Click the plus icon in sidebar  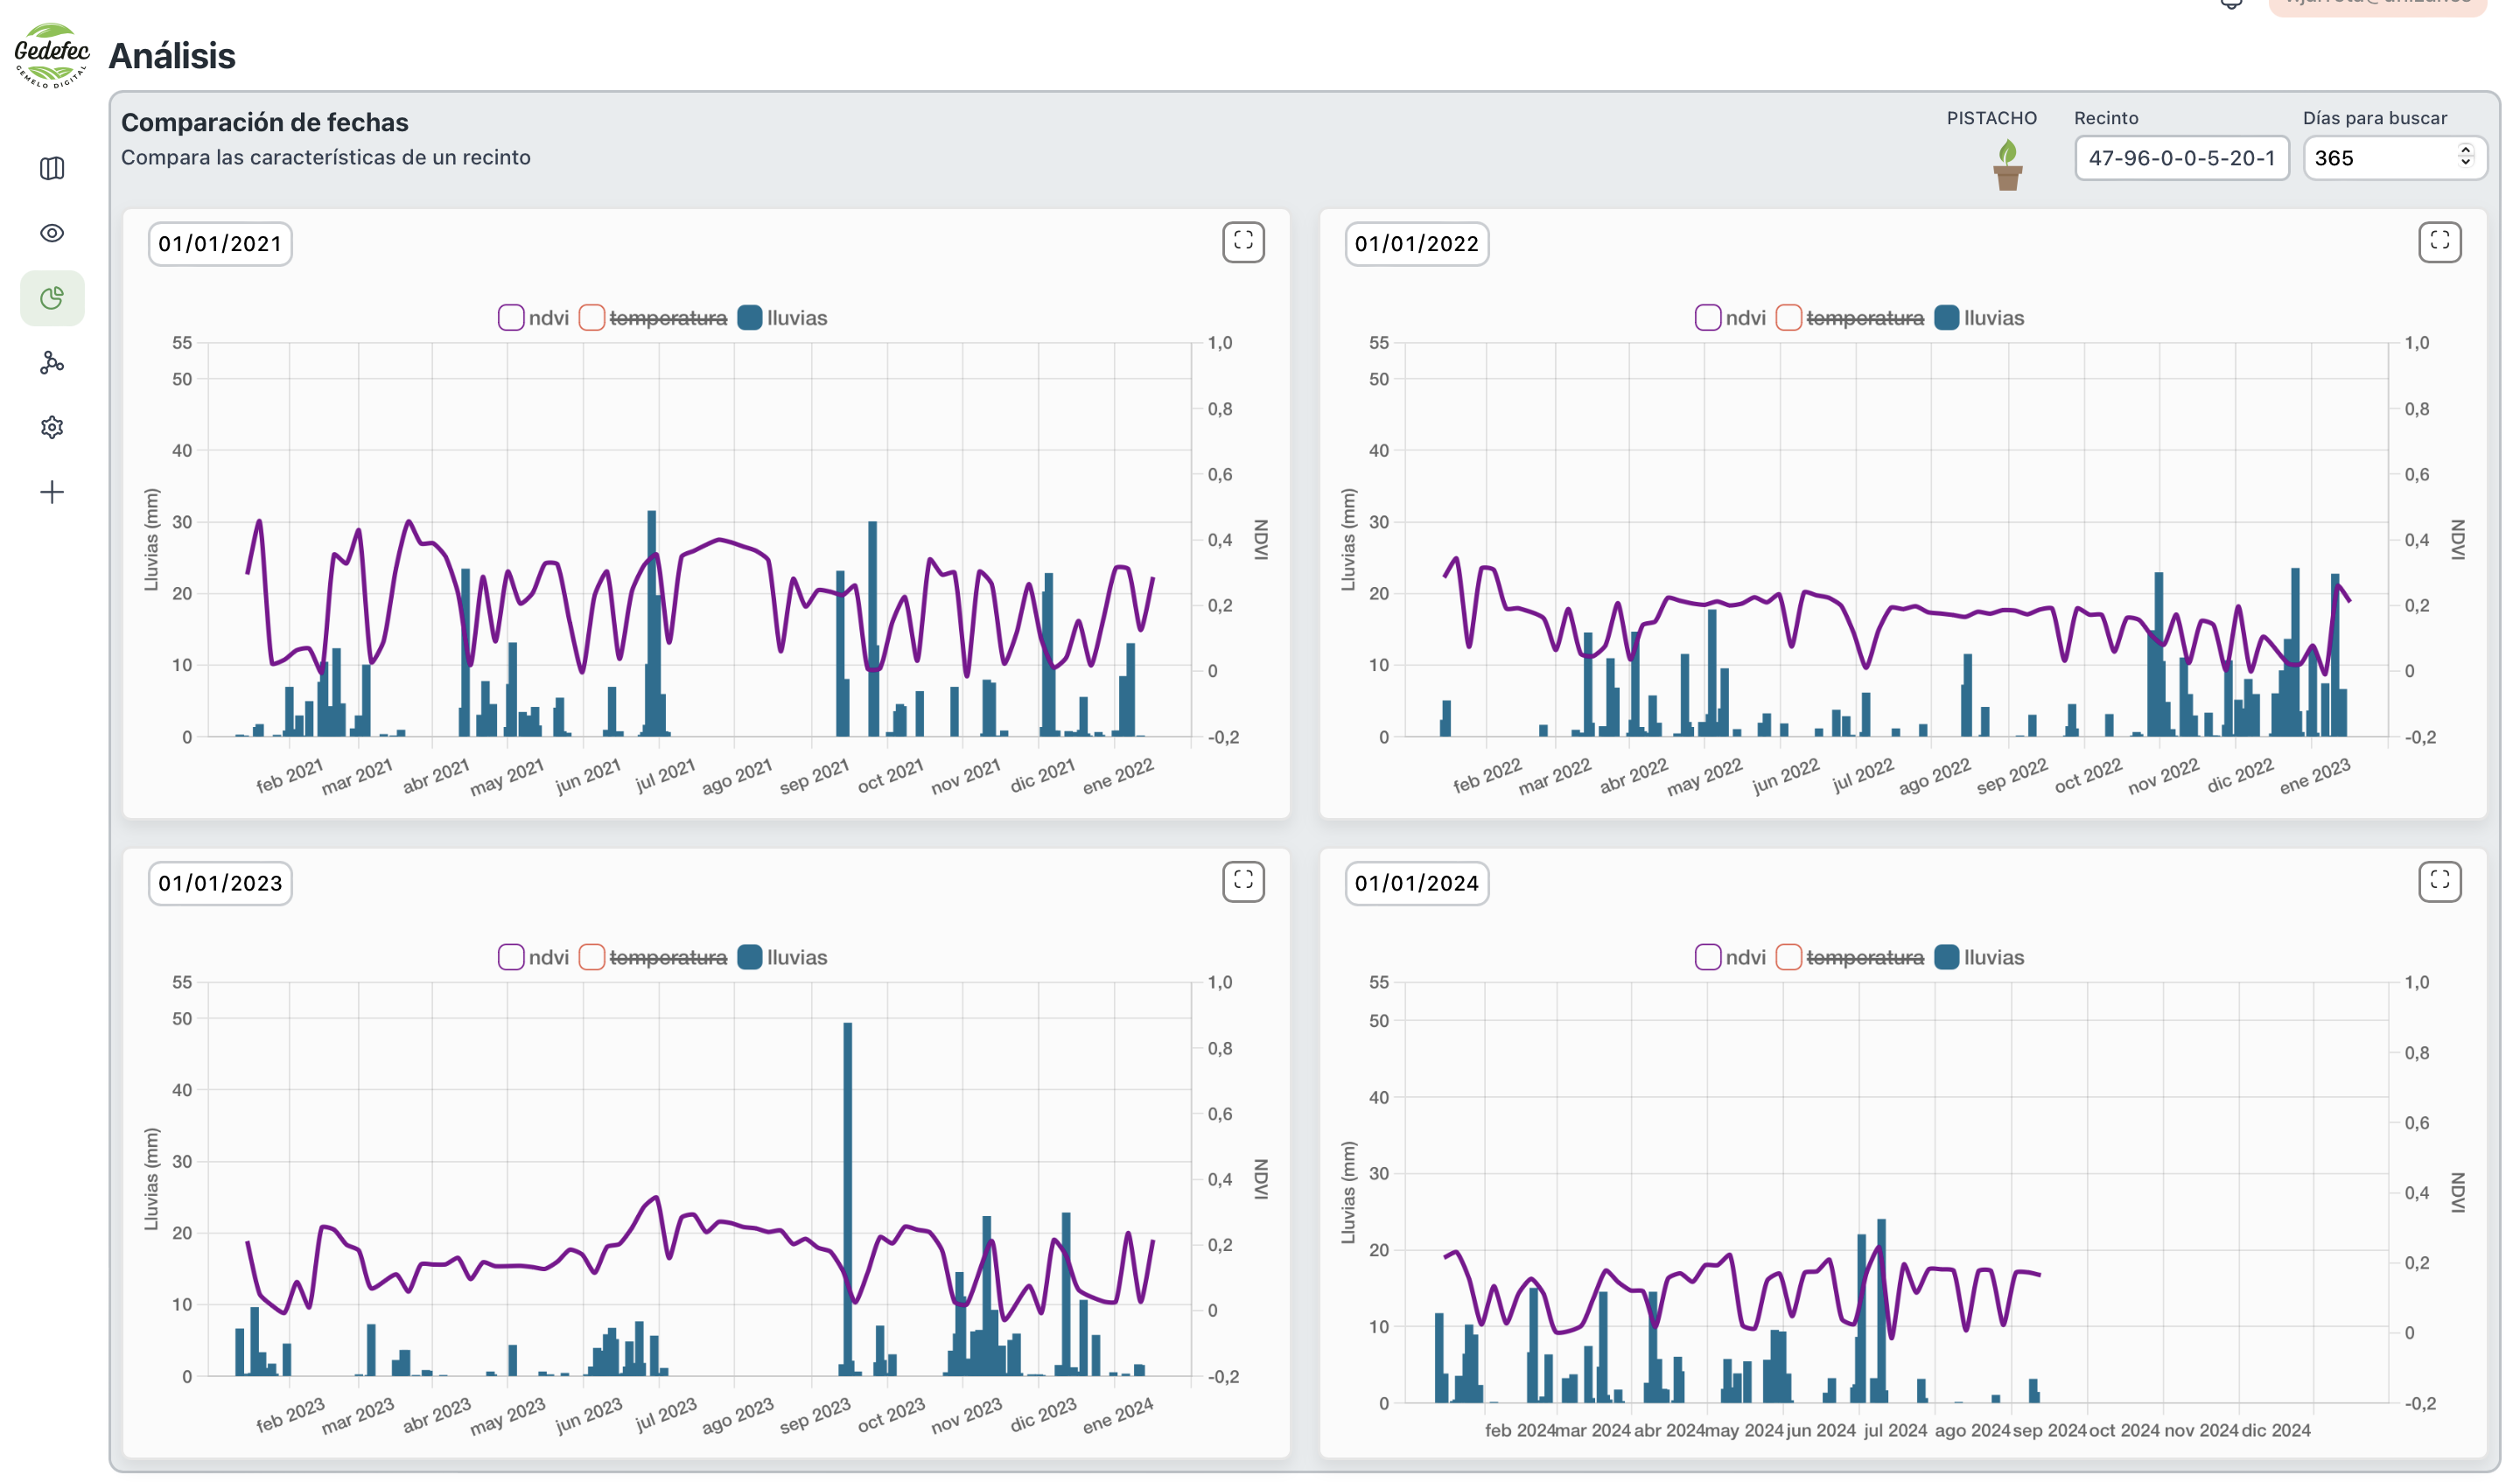point(52,492)
